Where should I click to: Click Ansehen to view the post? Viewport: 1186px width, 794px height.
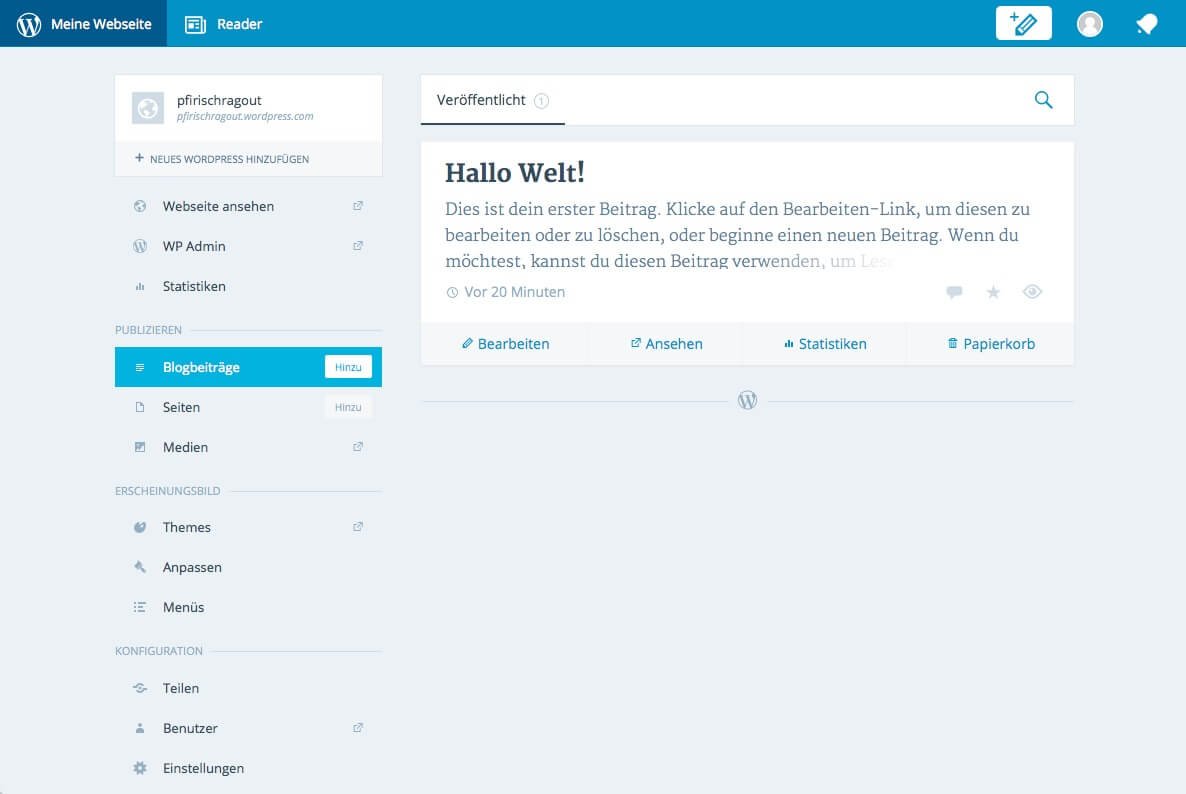tap(666, 344)
